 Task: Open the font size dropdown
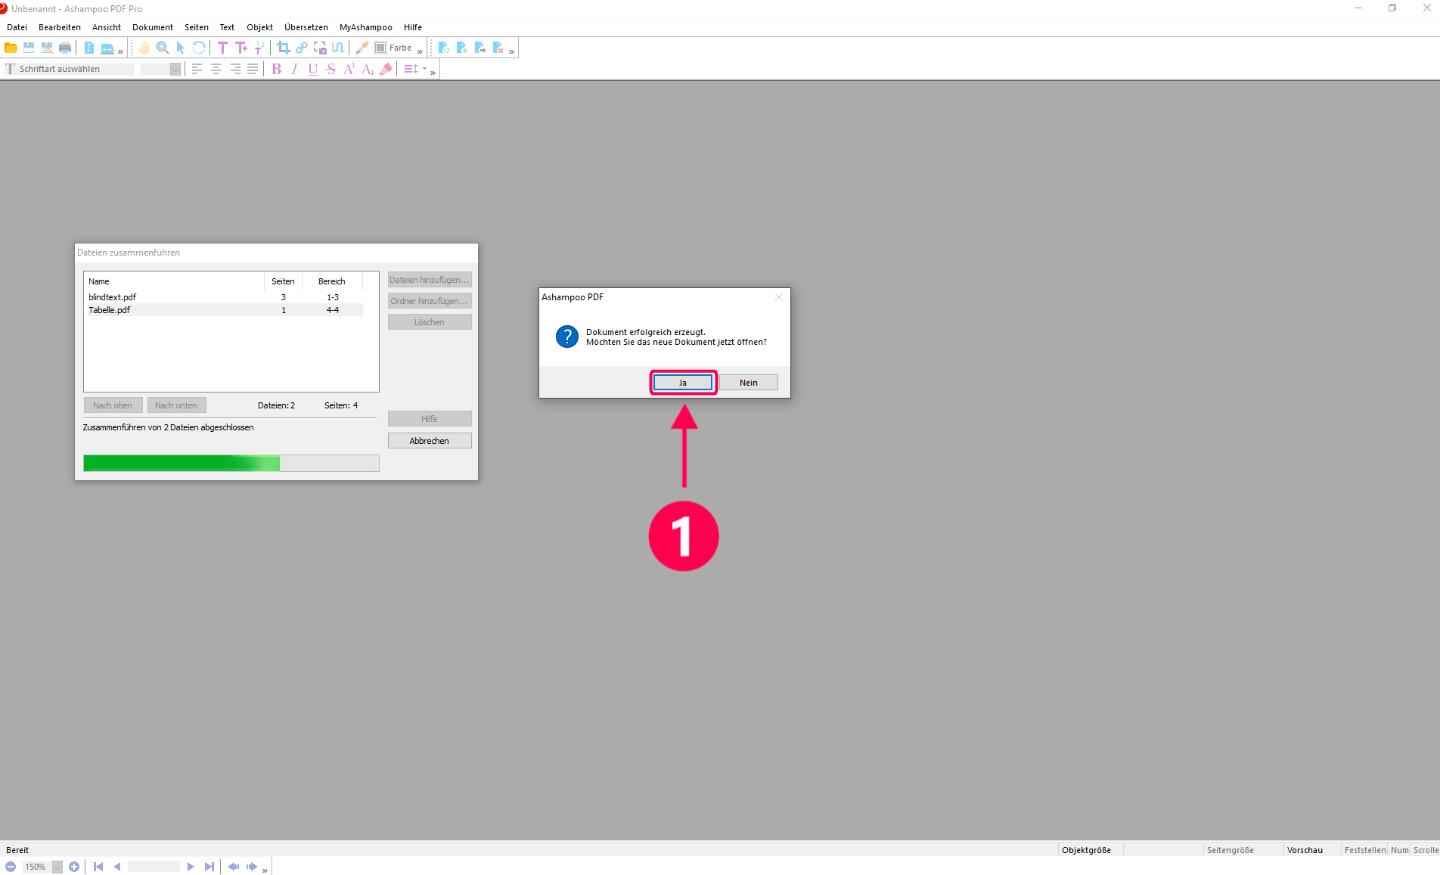tap(175, 69)
